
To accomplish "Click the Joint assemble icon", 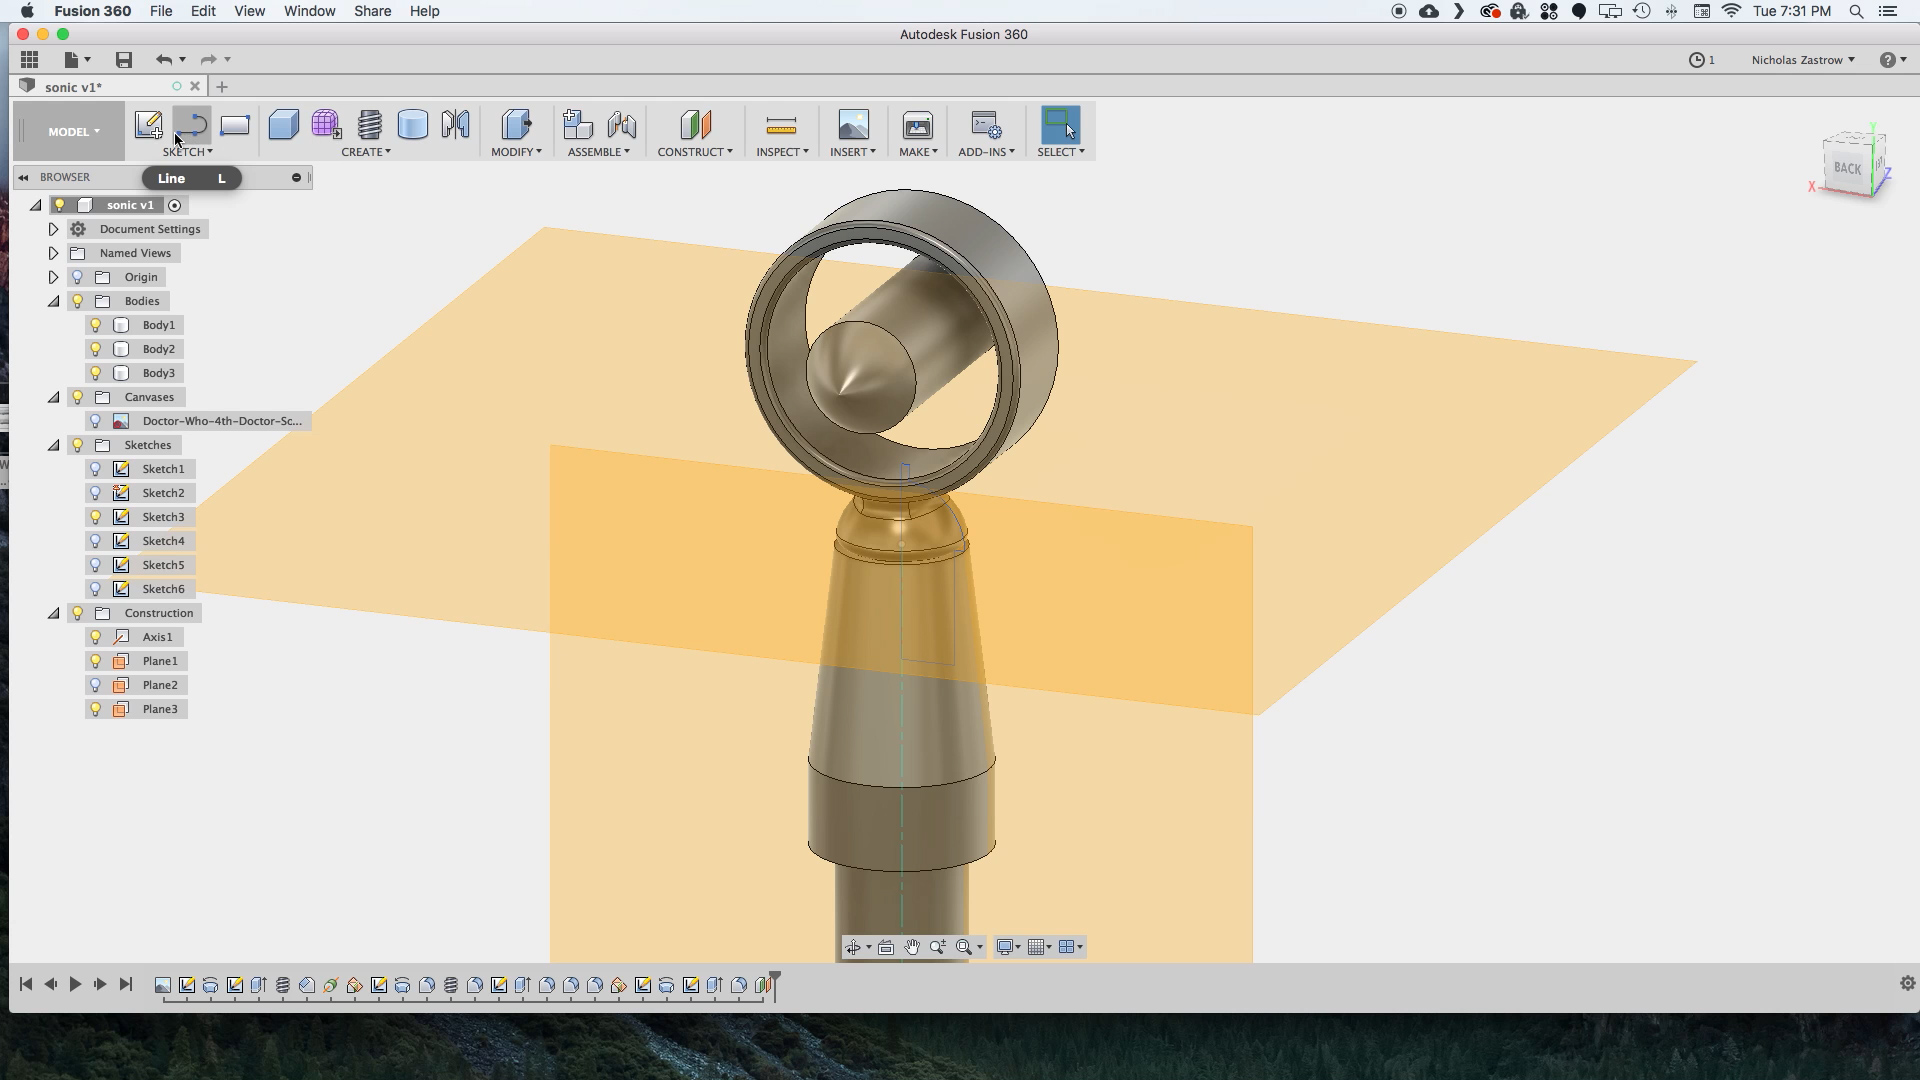I will pyautogui.click(x=622, y=125).
